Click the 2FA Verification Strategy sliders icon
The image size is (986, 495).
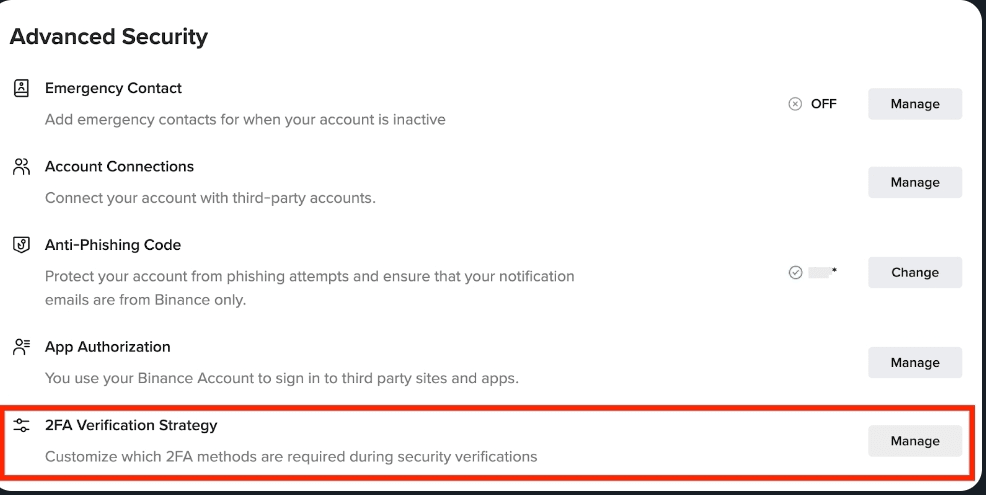click(x=20, y=425)
